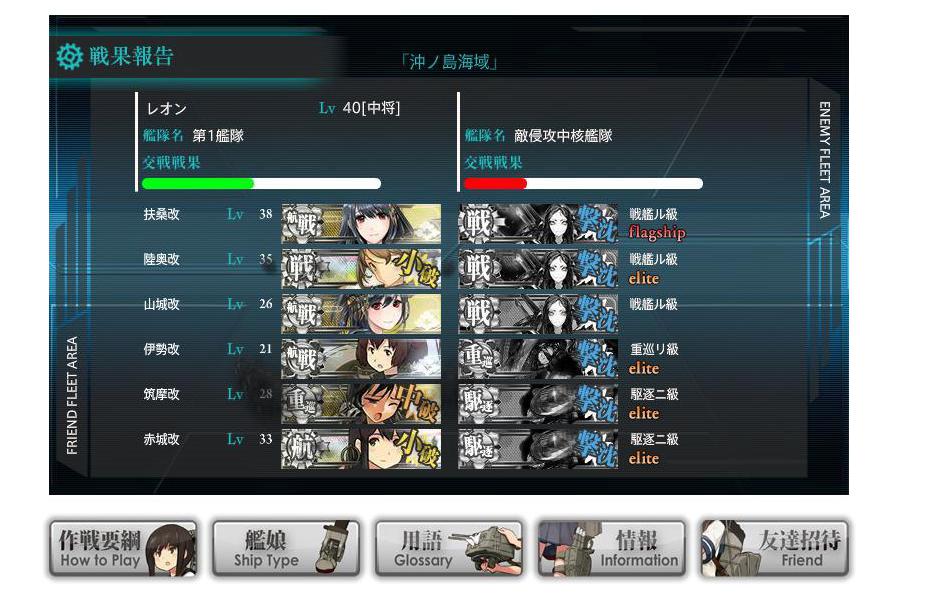Click 陸奥改 banner with 小破 mark
The width and height of the screenshot is (930, 616).
361,269
